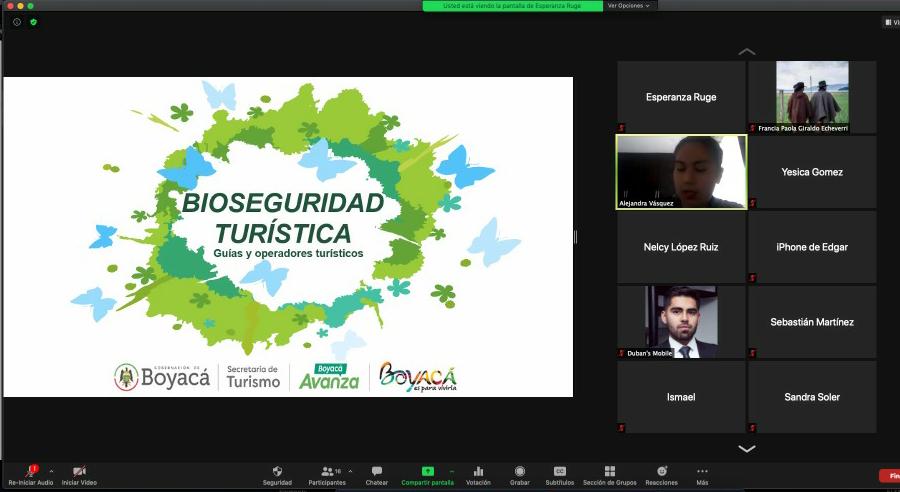Click the Subtítulos CC icon
The image size is (900, 492).
pos(560,471)
